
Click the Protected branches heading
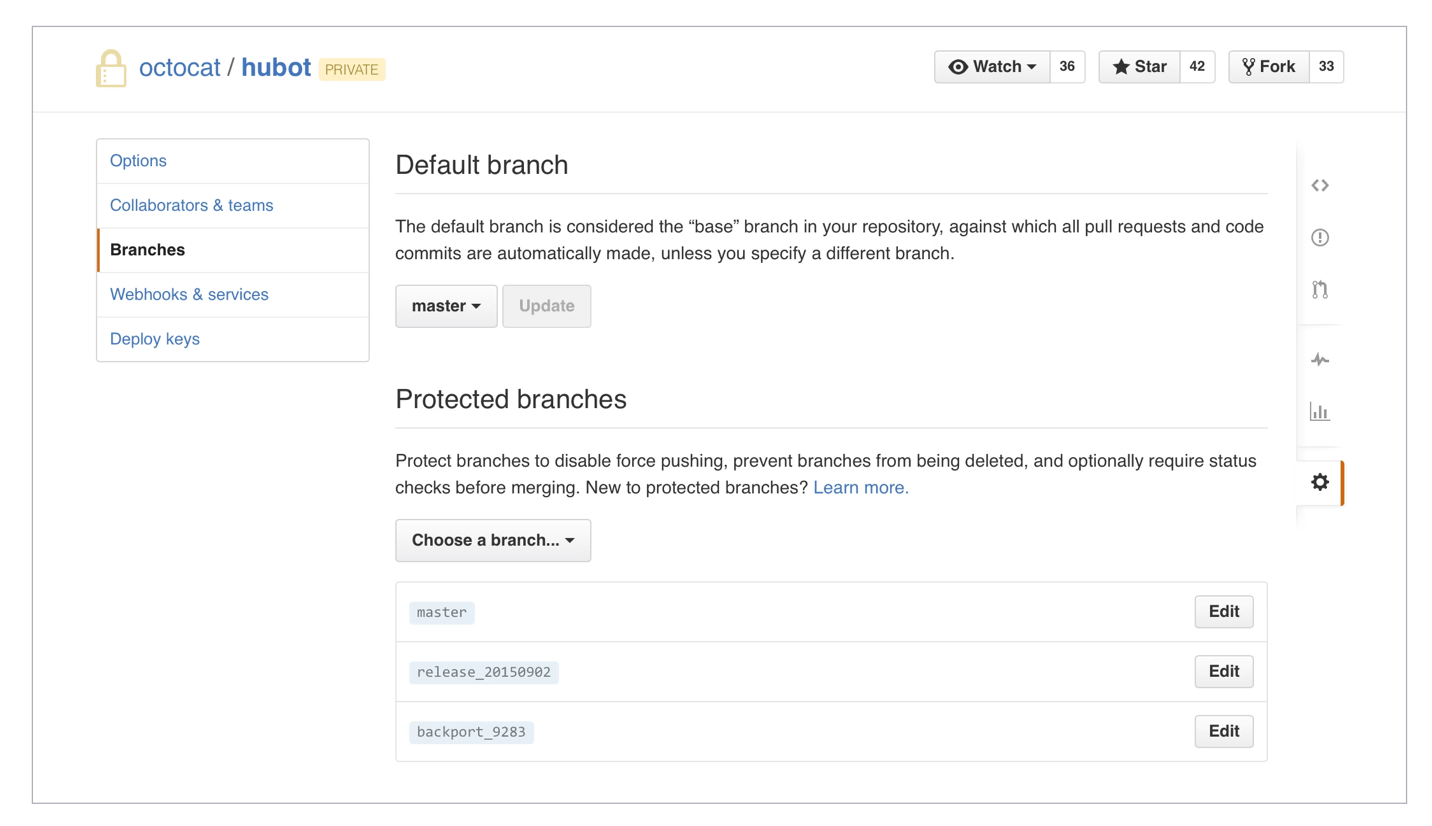[x=511, y=399]
